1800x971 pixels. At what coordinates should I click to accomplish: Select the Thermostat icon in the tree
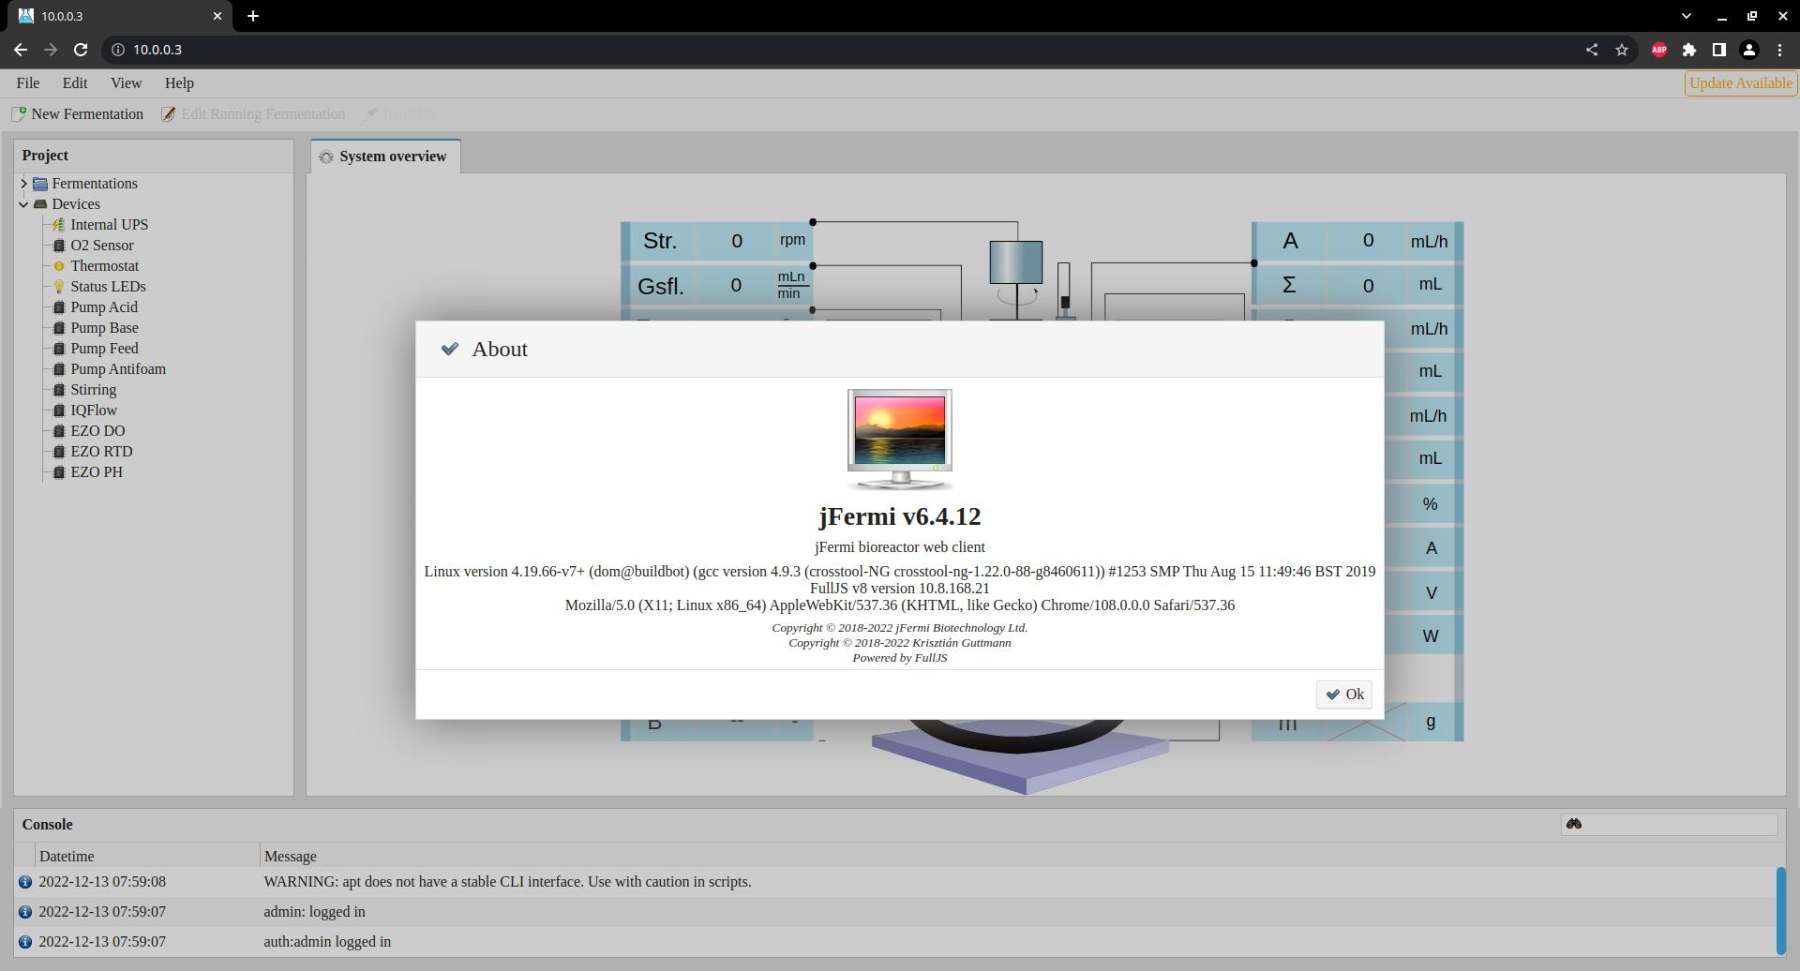coord(59,266)
